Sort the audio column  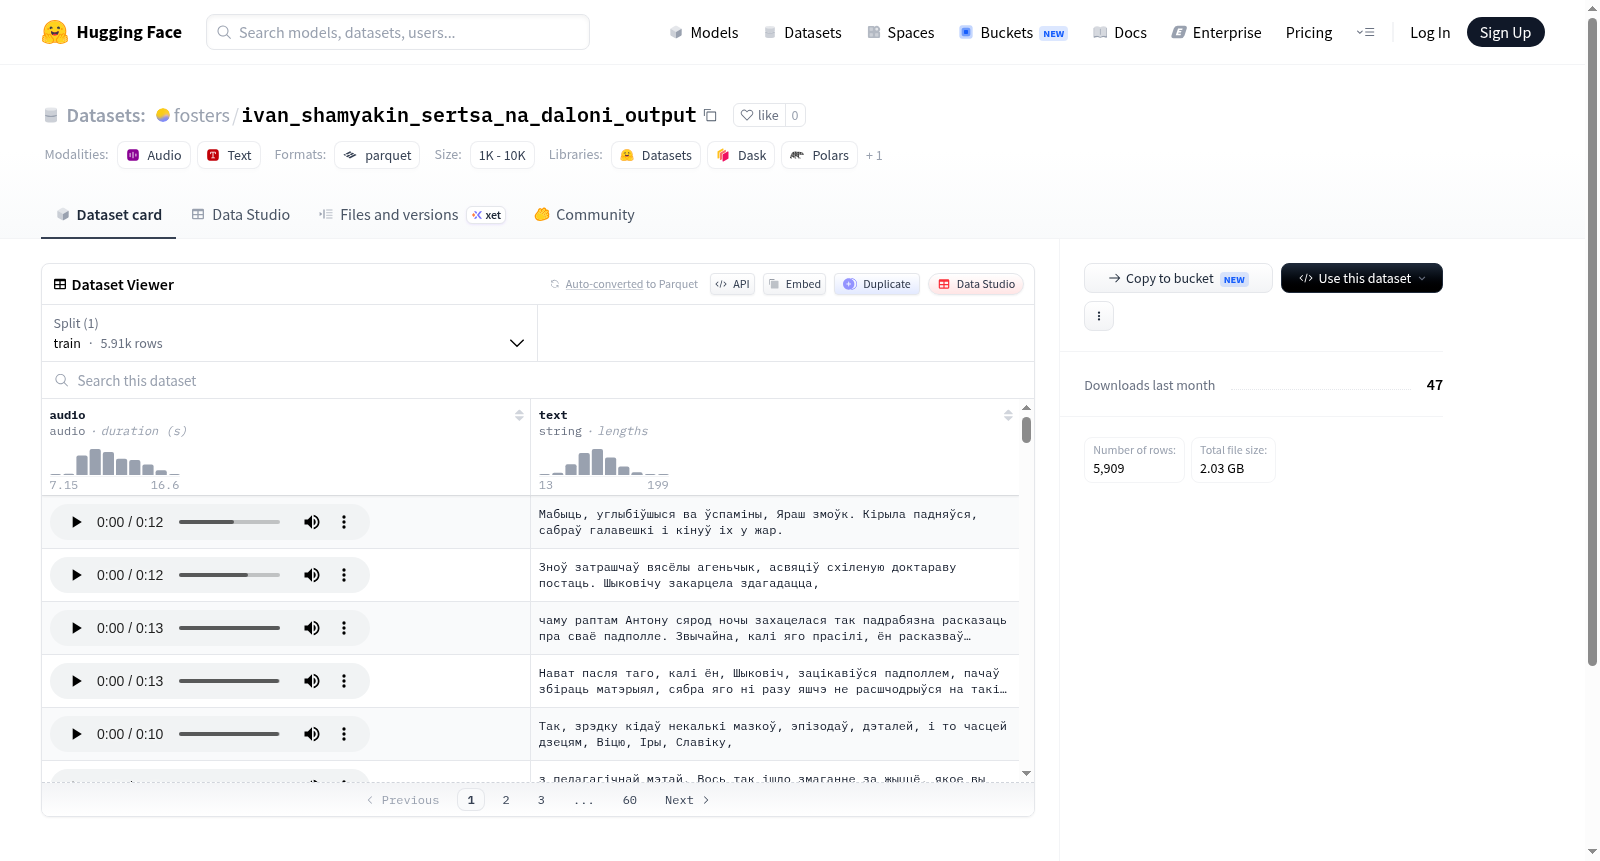pyautogui.click(x=519, y=415)
